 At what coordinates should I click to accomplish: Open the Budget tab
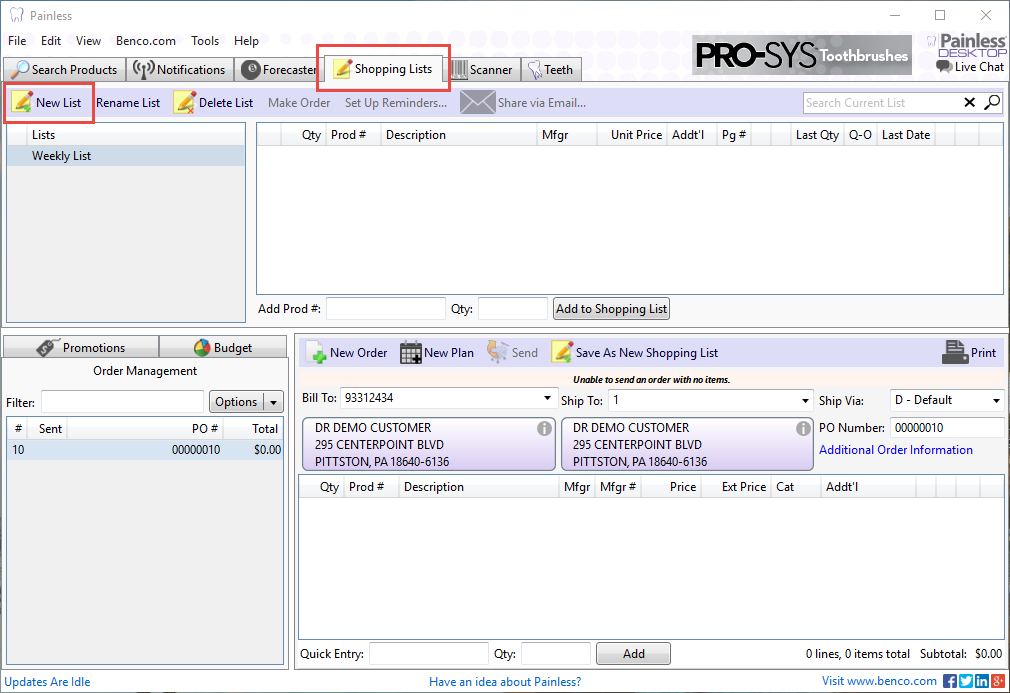click(x=222, y=348)
